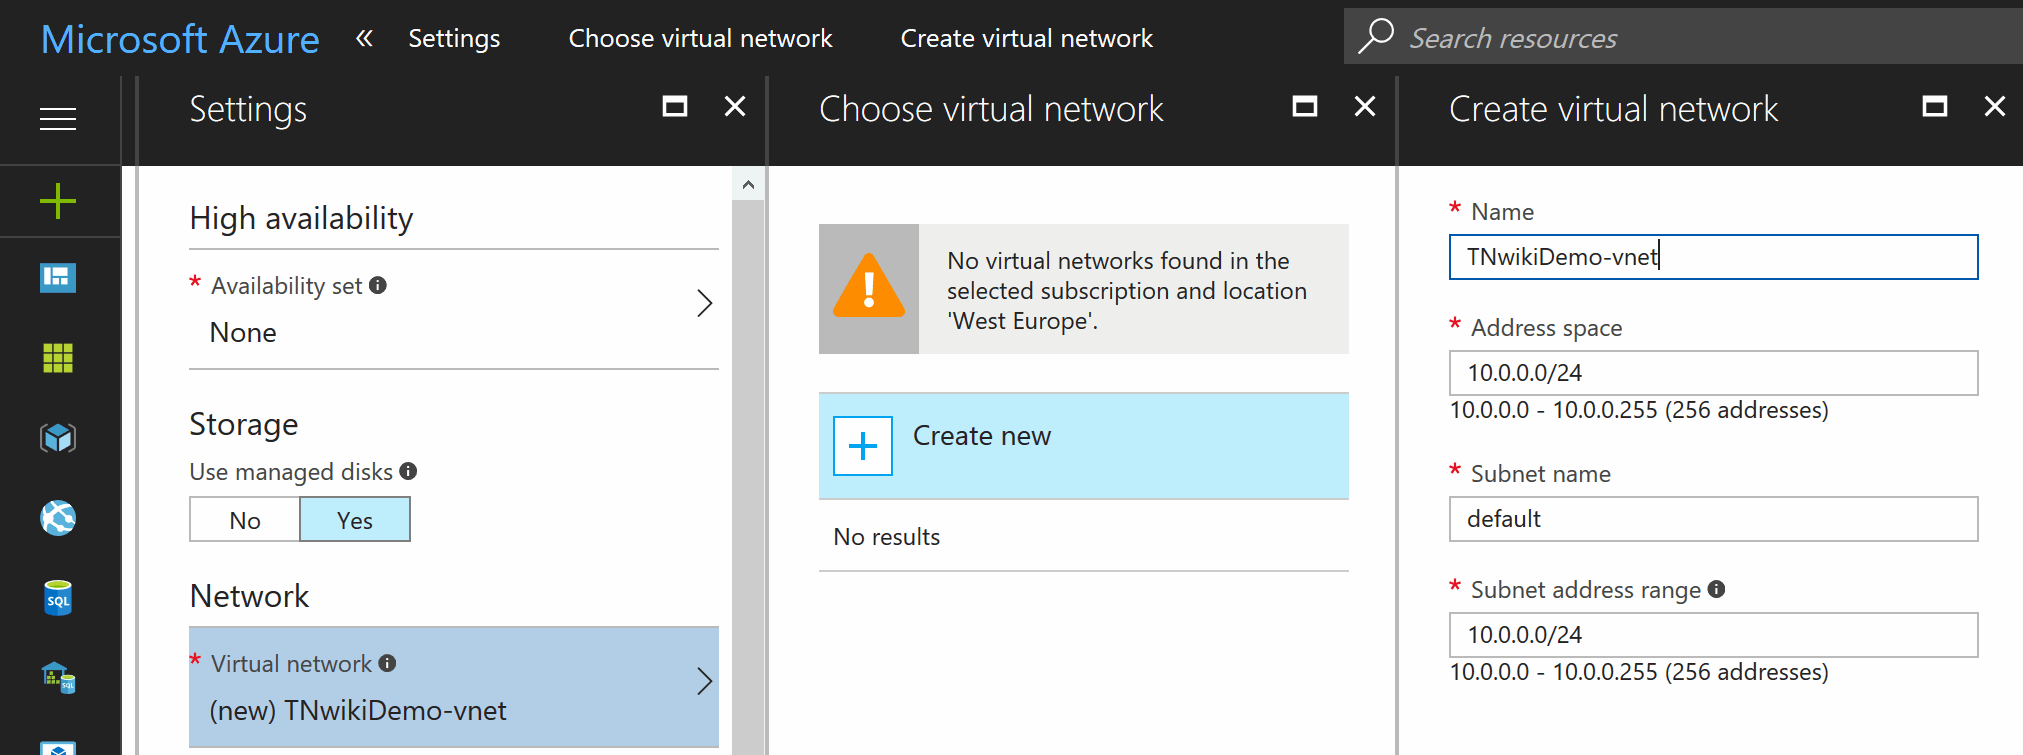2023x755 pixels.
Task: Click the Name input field
Action: 1714,257
